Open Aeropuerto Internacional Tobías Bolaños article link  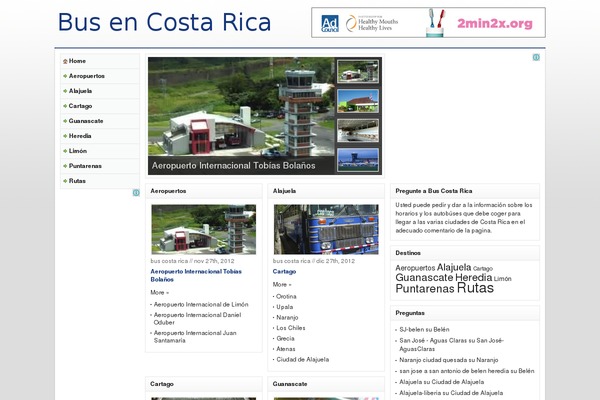(x=196, y=276)
